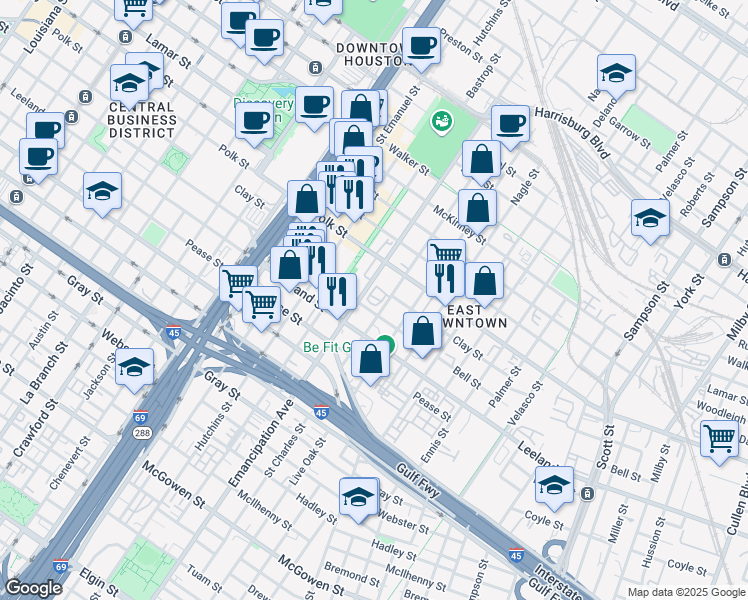Select the restaurant marker above East Downtown label
Image resolution: width=748 pixels, height=600 pixels.
pos(446,282)
